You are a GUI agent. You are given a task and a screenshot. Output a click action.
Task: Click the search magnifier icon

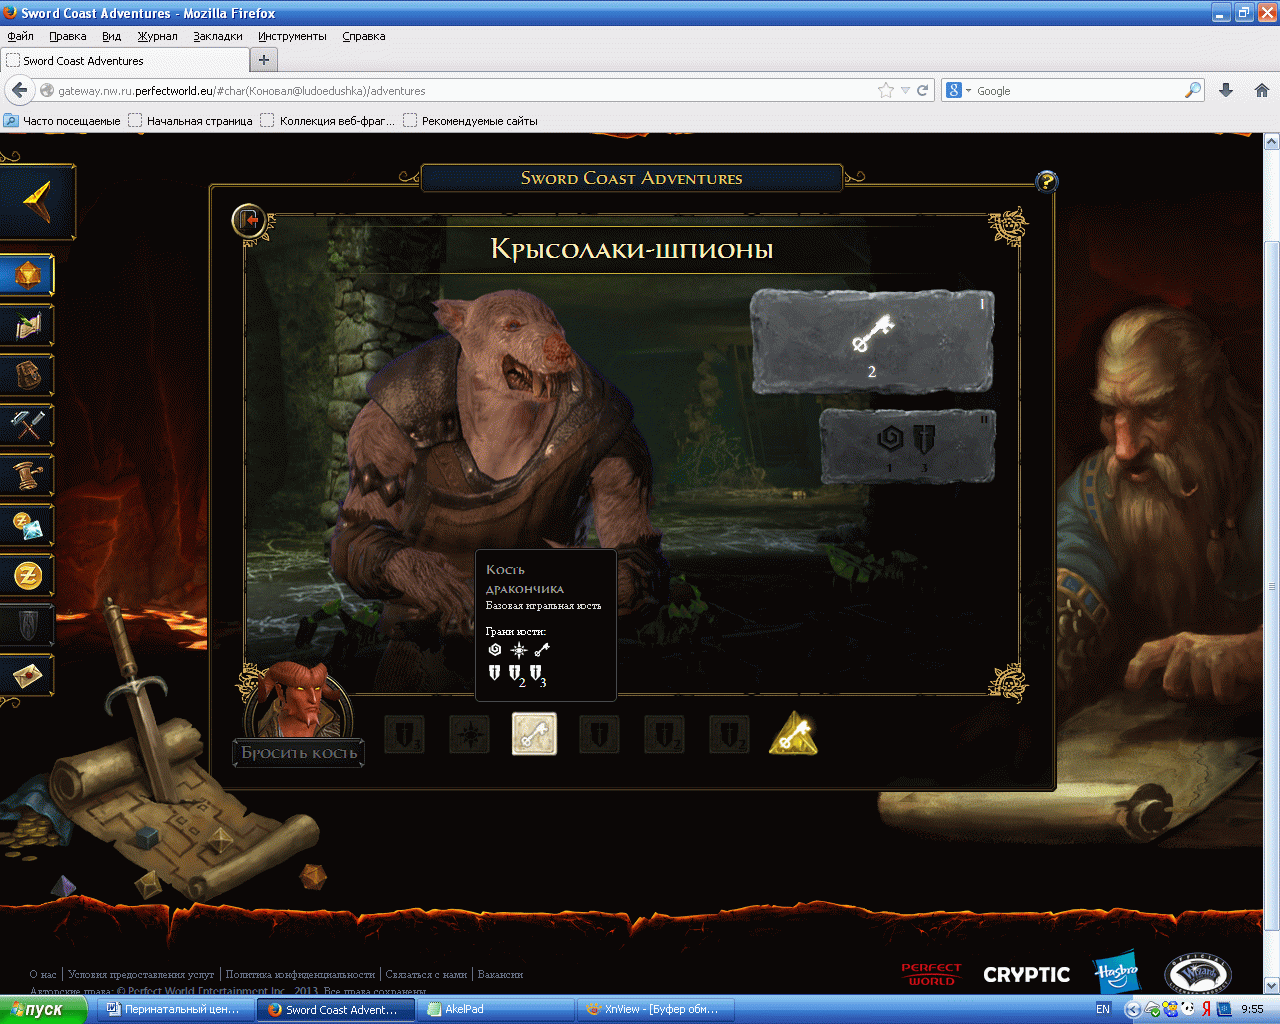click(1193, 90)
